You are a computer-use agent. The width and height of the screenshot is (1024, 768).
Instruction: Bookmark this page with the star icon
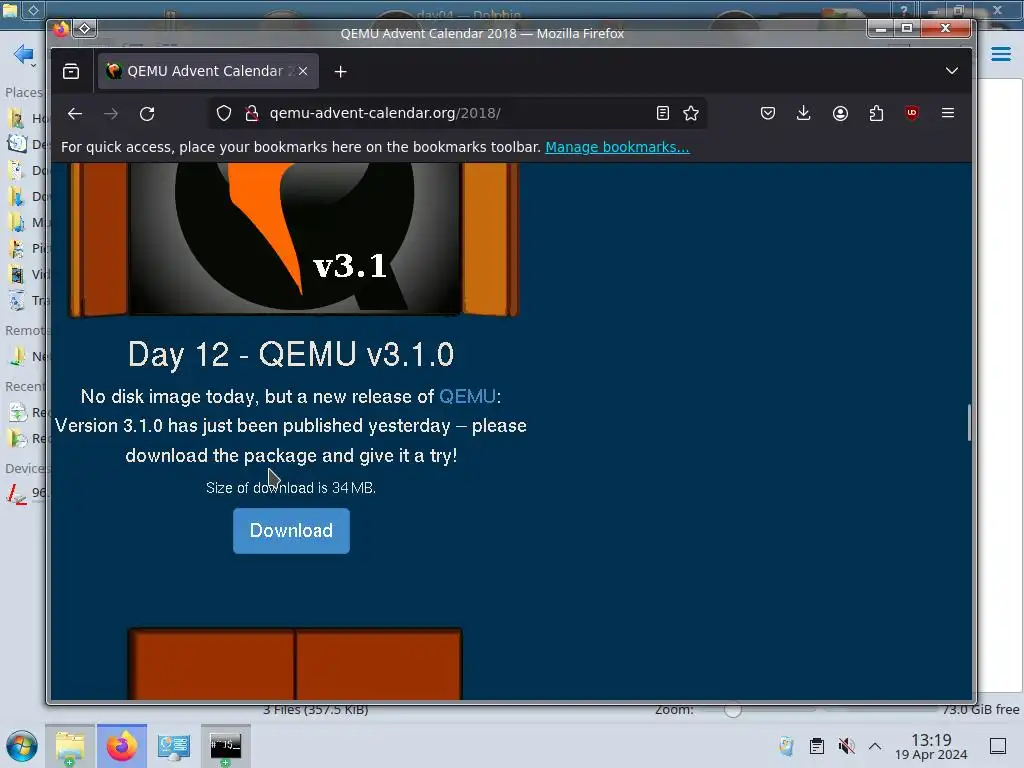691,114
